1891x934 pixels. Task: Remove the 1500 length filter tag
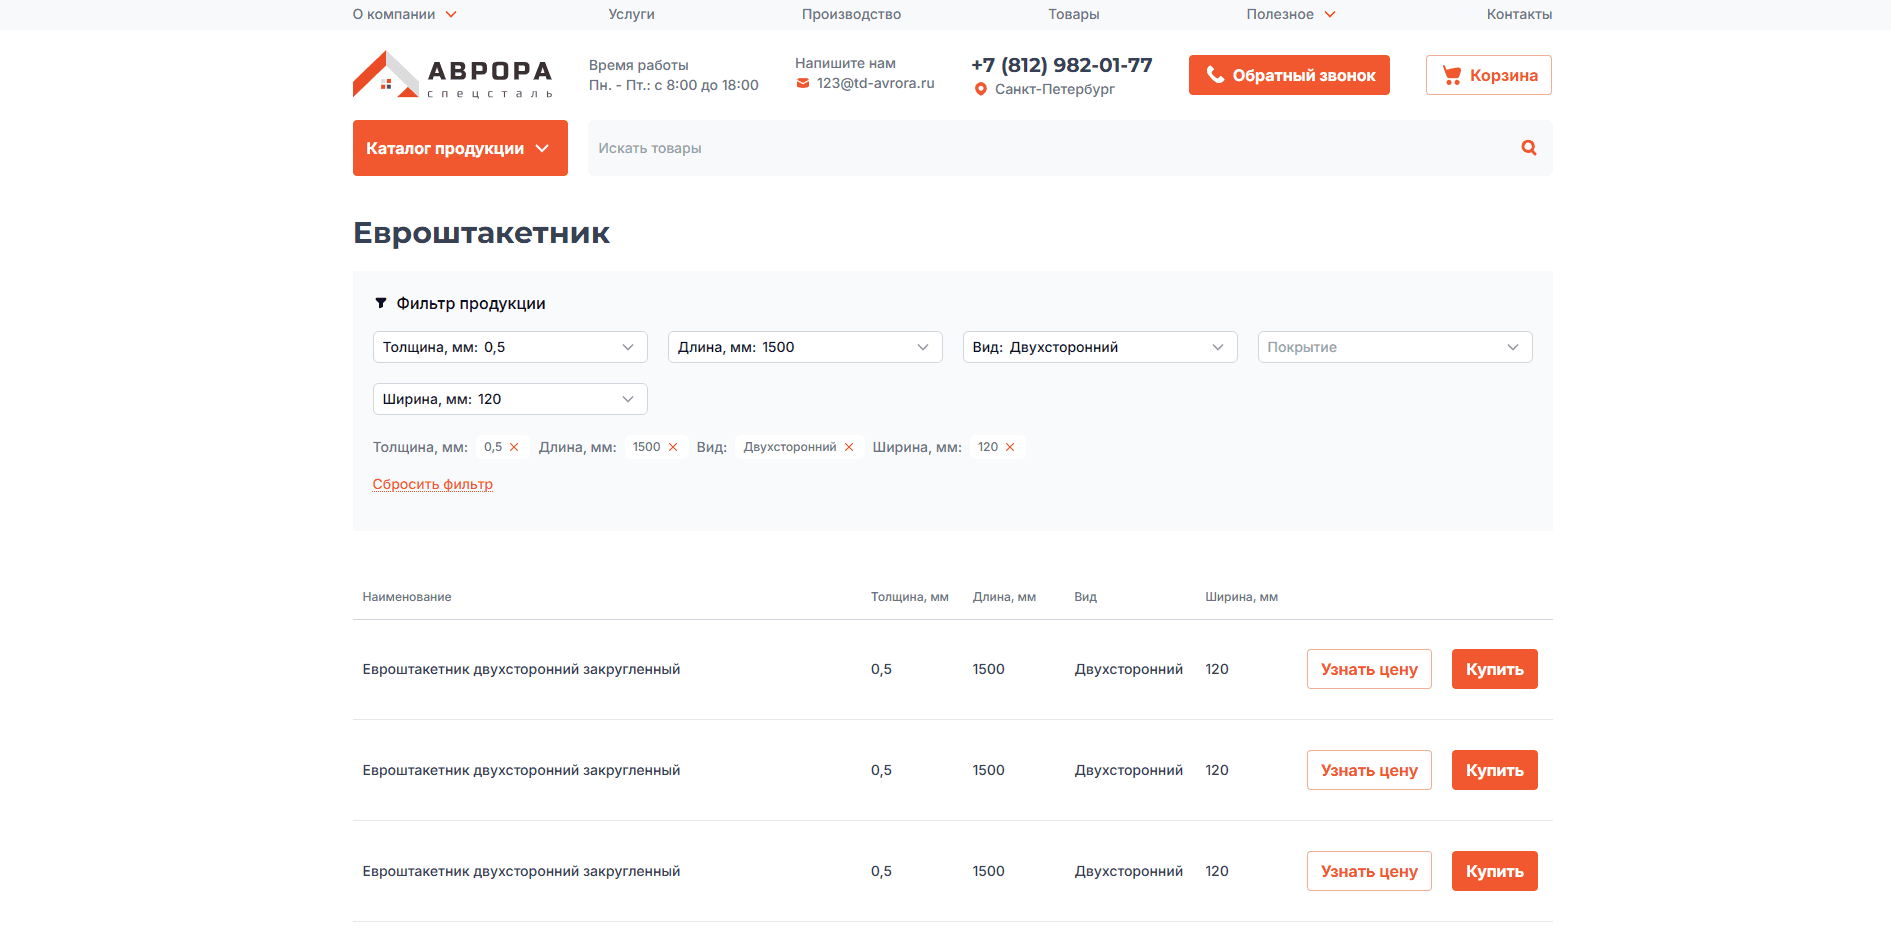(673, 447)
